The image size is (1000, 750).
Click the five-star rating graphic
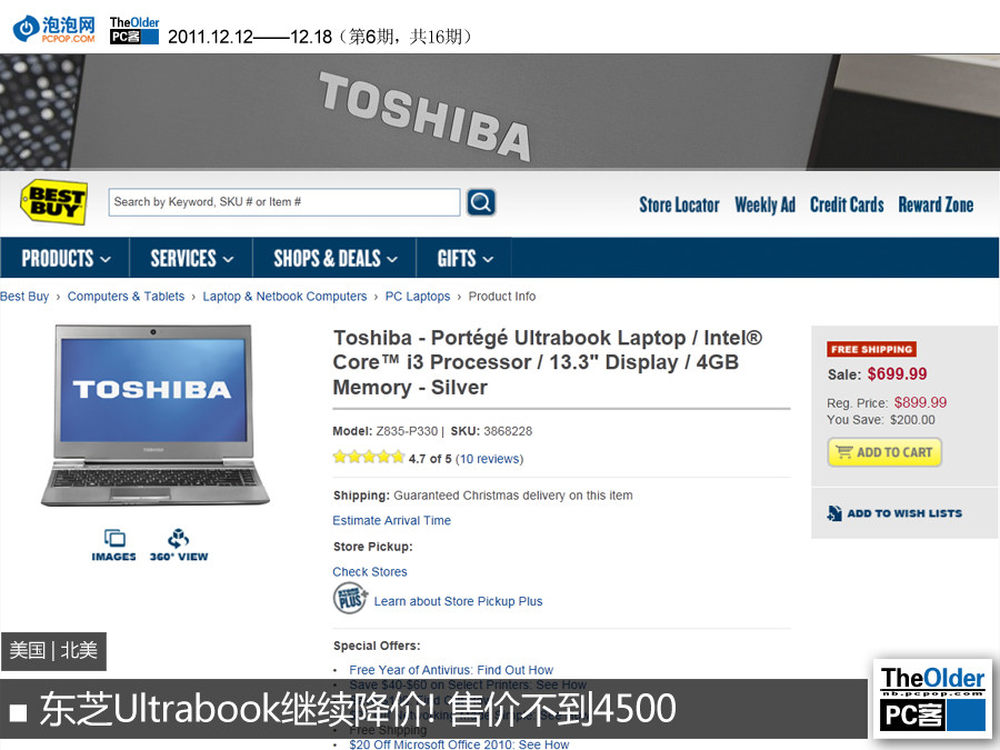coord(369,457)
